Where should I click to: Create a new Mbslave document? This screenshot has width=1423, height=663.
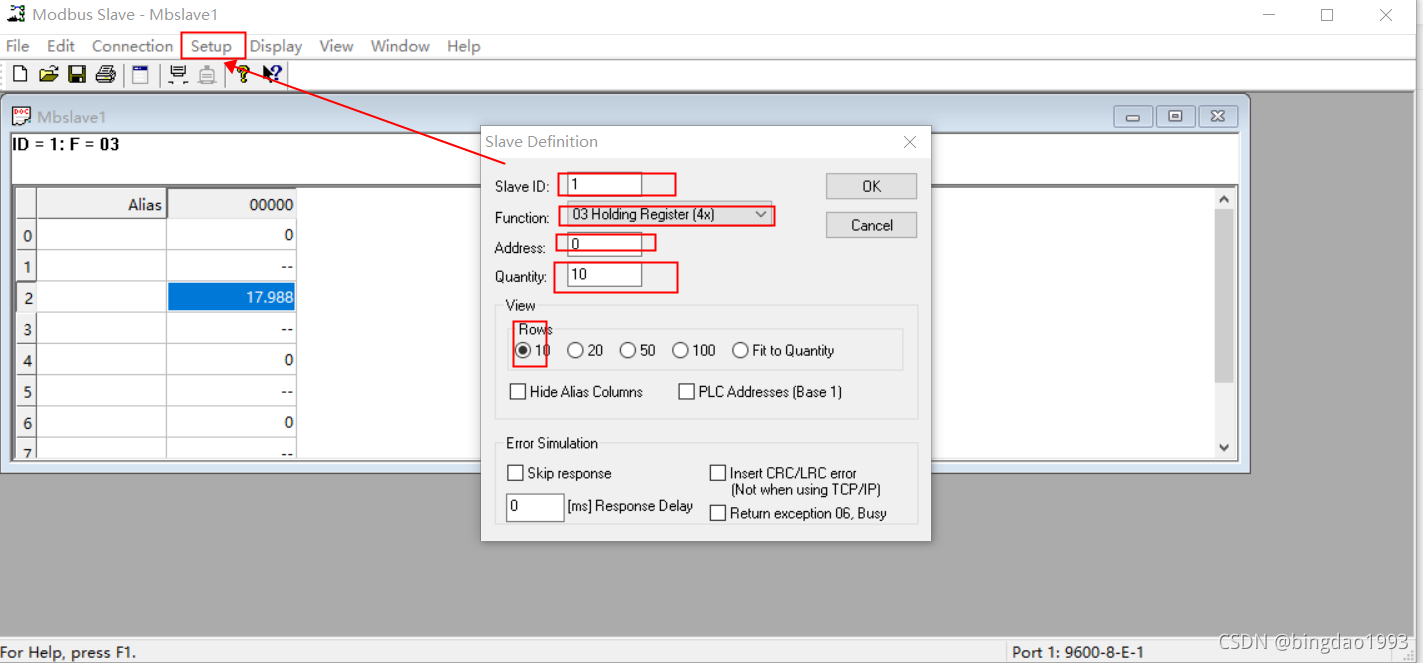[x=19, y=73]
